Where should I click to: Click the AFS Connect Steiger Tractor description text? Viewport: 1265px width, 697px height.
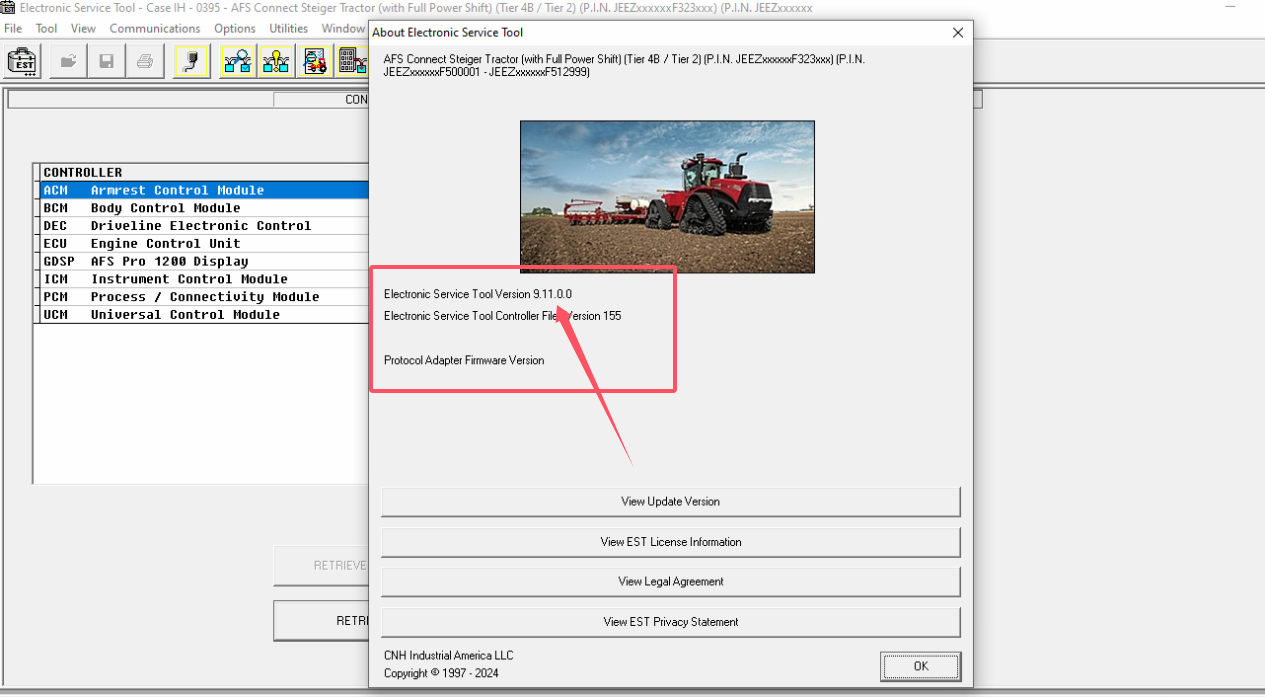tap(625, 65)
